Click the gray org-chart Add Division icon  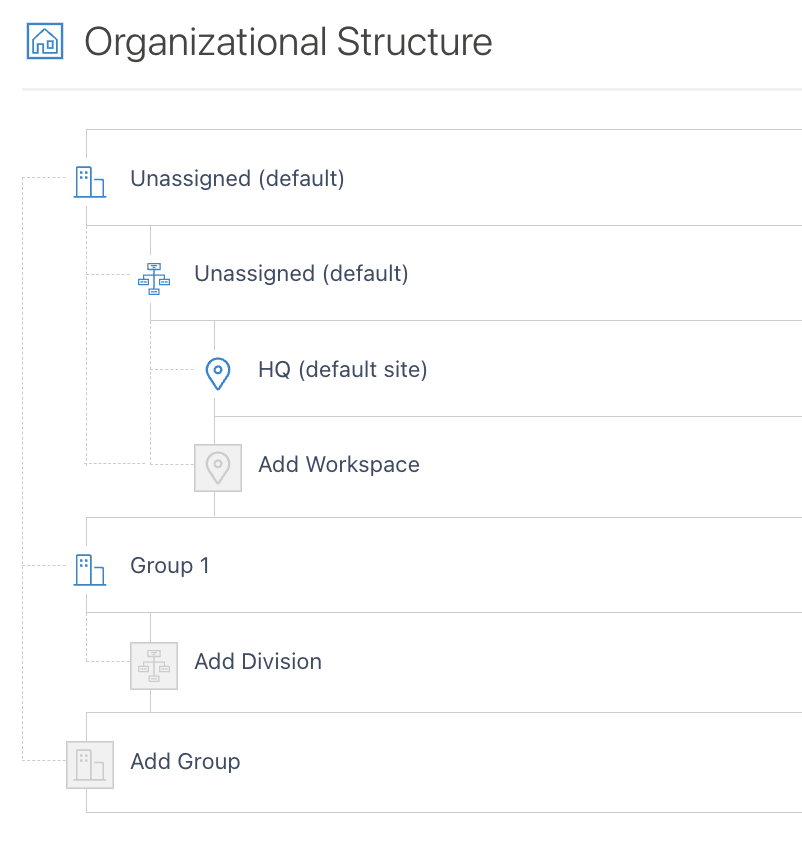154,666
